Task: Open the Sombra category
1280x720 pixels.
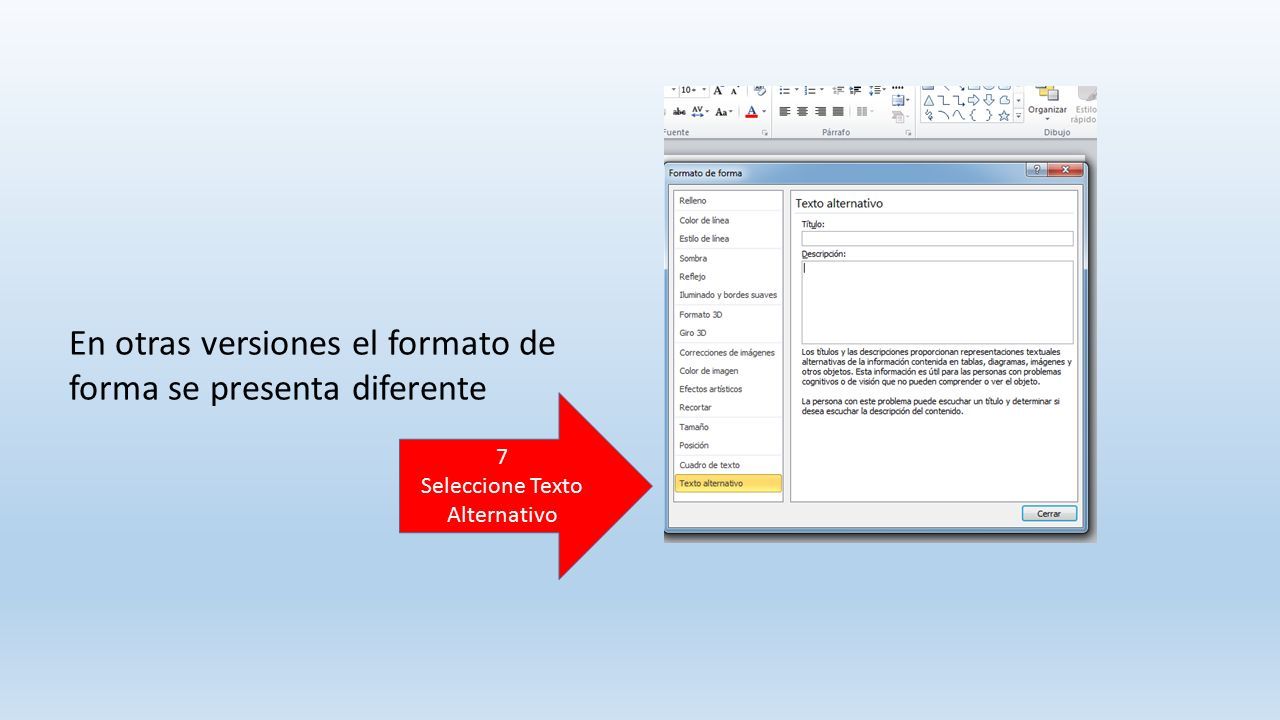Action: (728, 258)
